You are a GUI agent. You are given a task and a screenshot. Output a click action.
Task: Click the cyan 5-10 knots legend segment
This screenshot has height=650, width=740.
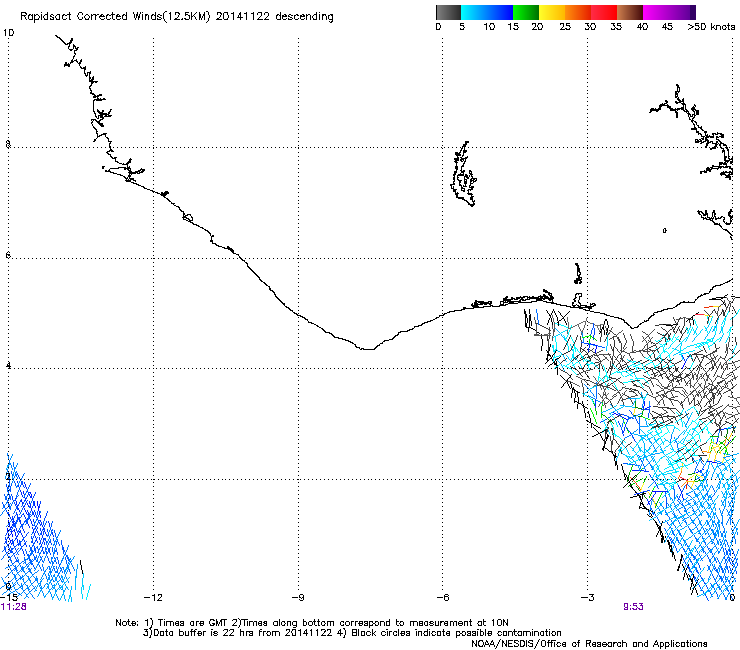(x=474, y=12)
